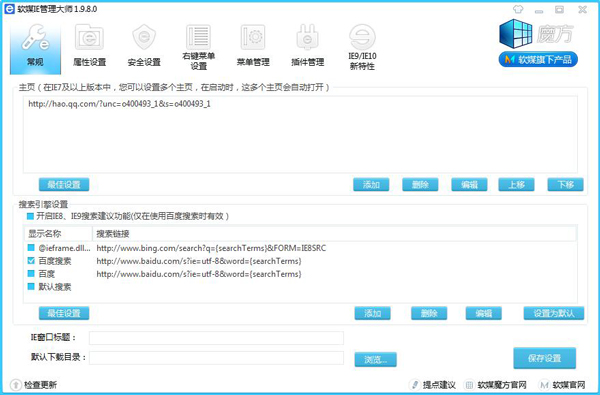This screenshot has height=395, width=600.
Task: Switch to 属性设置 tab
Action: point(89,46)
